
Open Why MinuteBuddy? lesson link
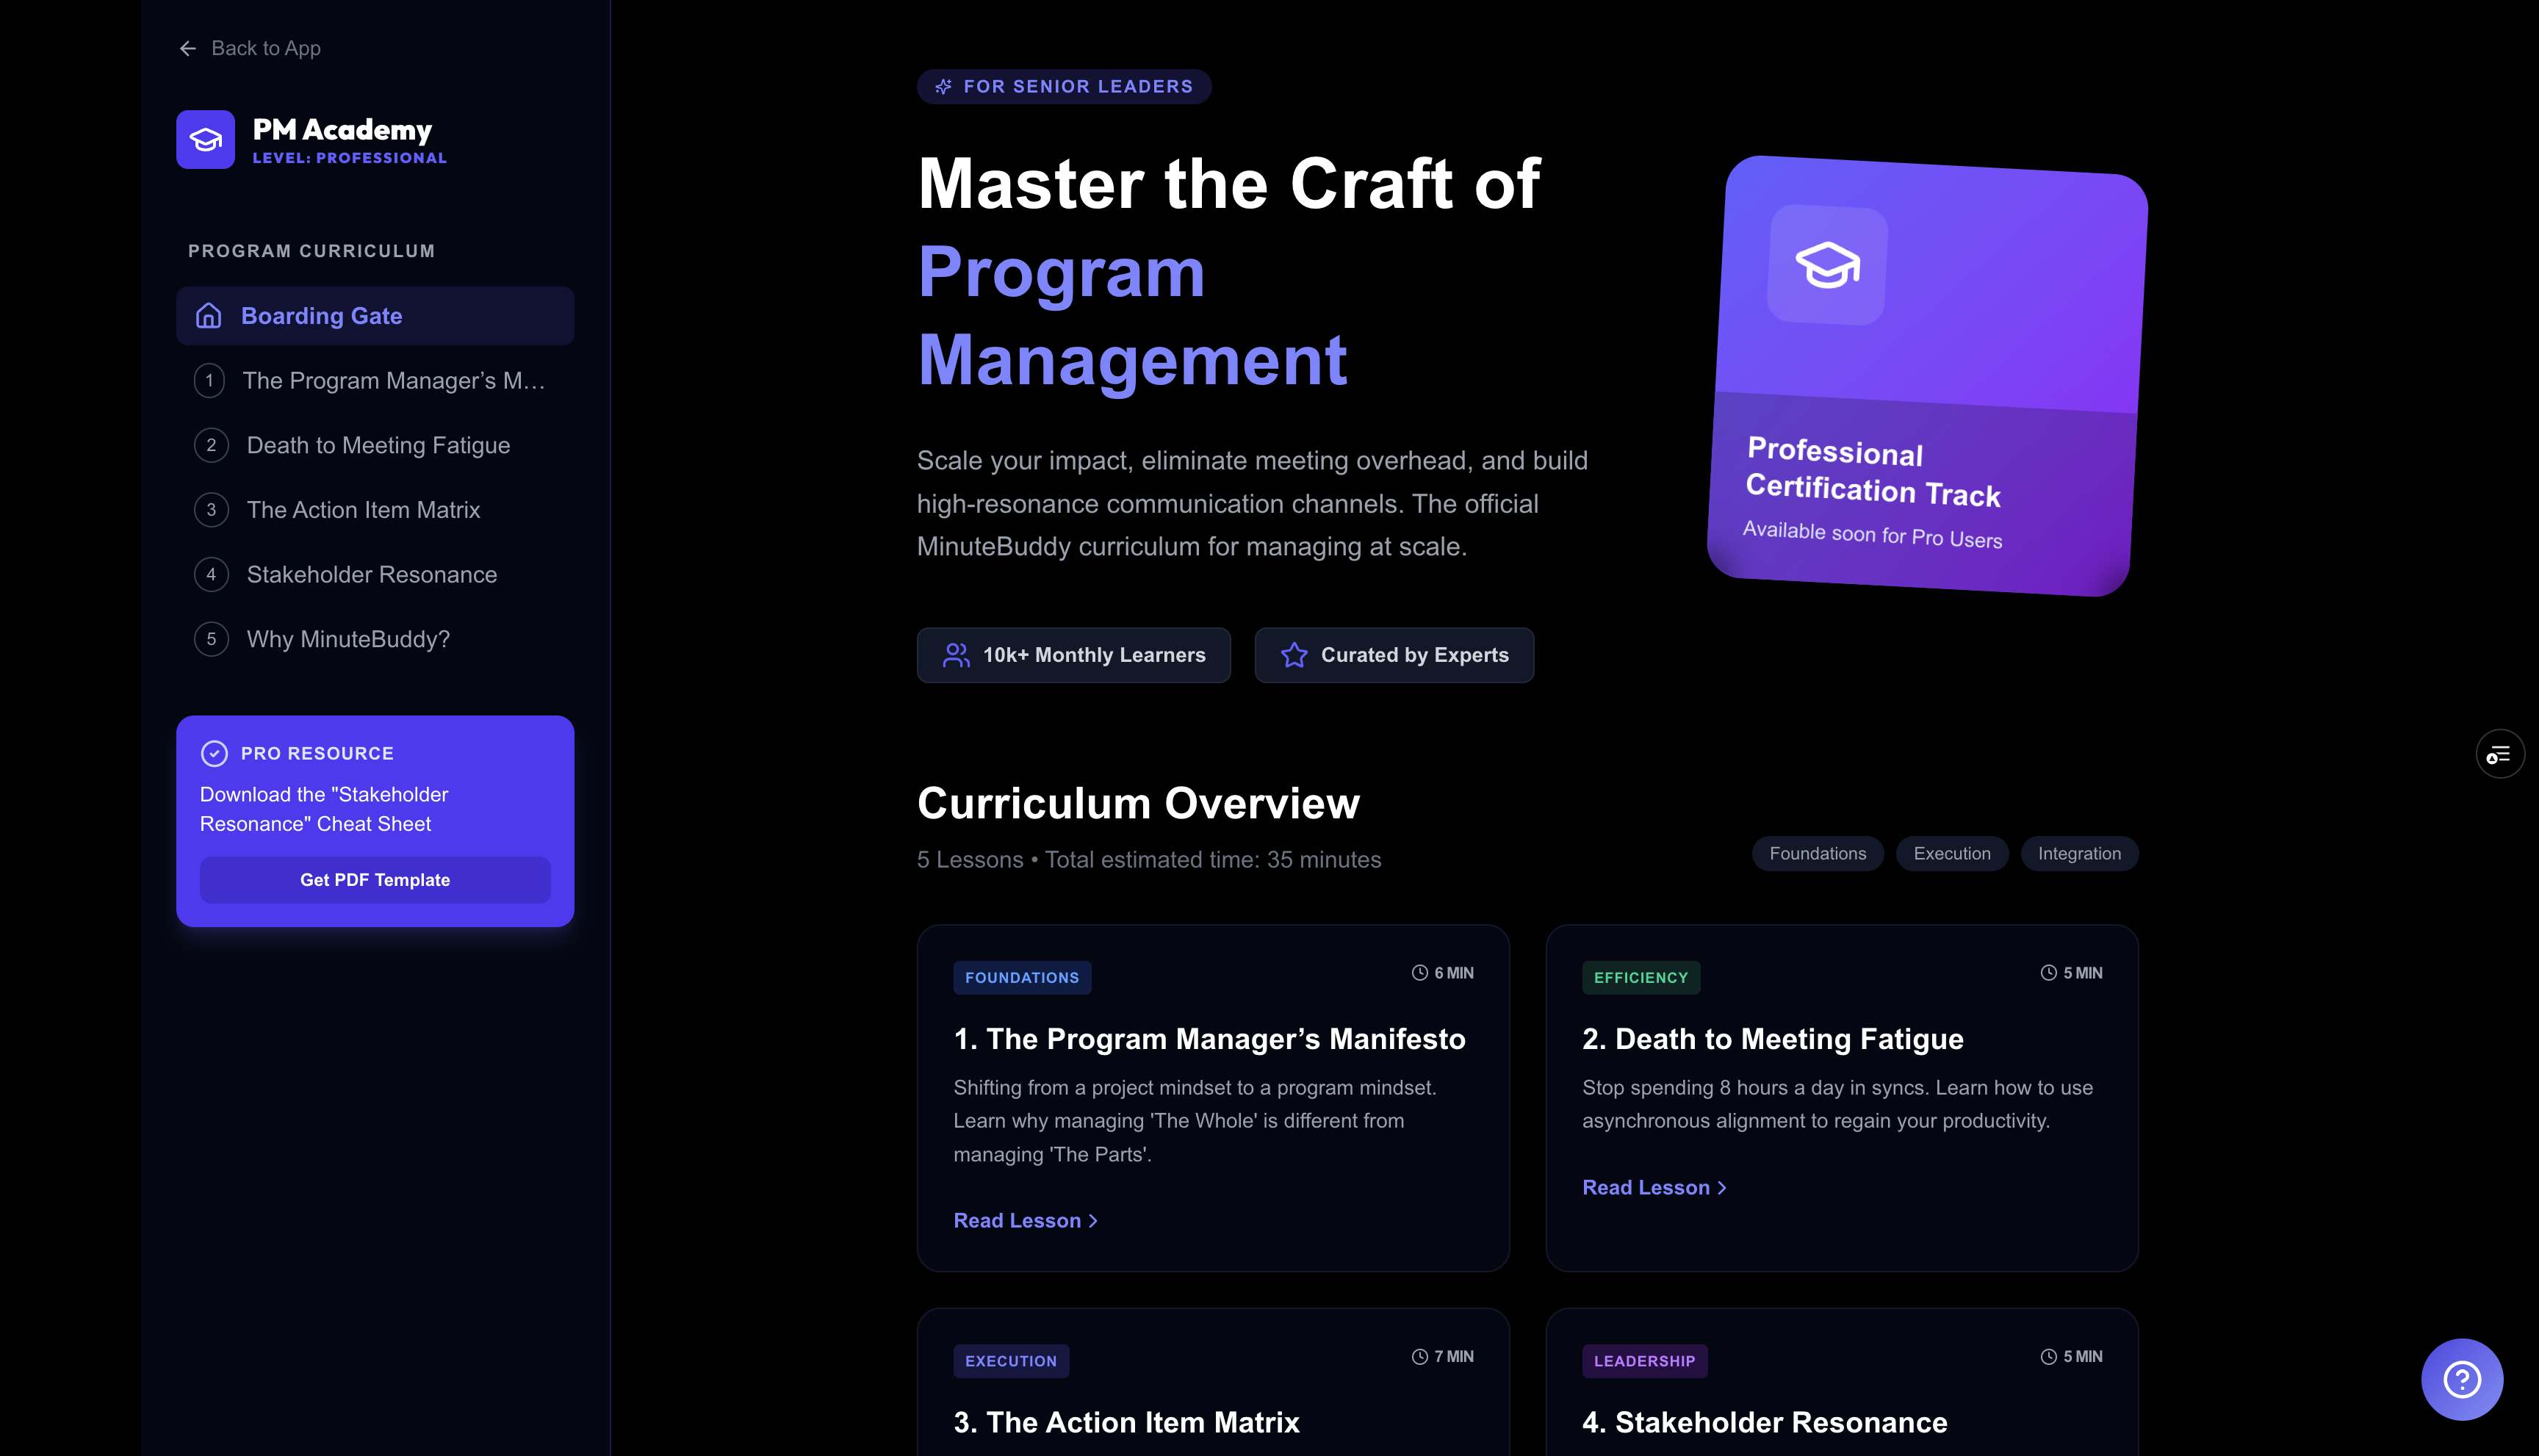click(x=348, y=639)
